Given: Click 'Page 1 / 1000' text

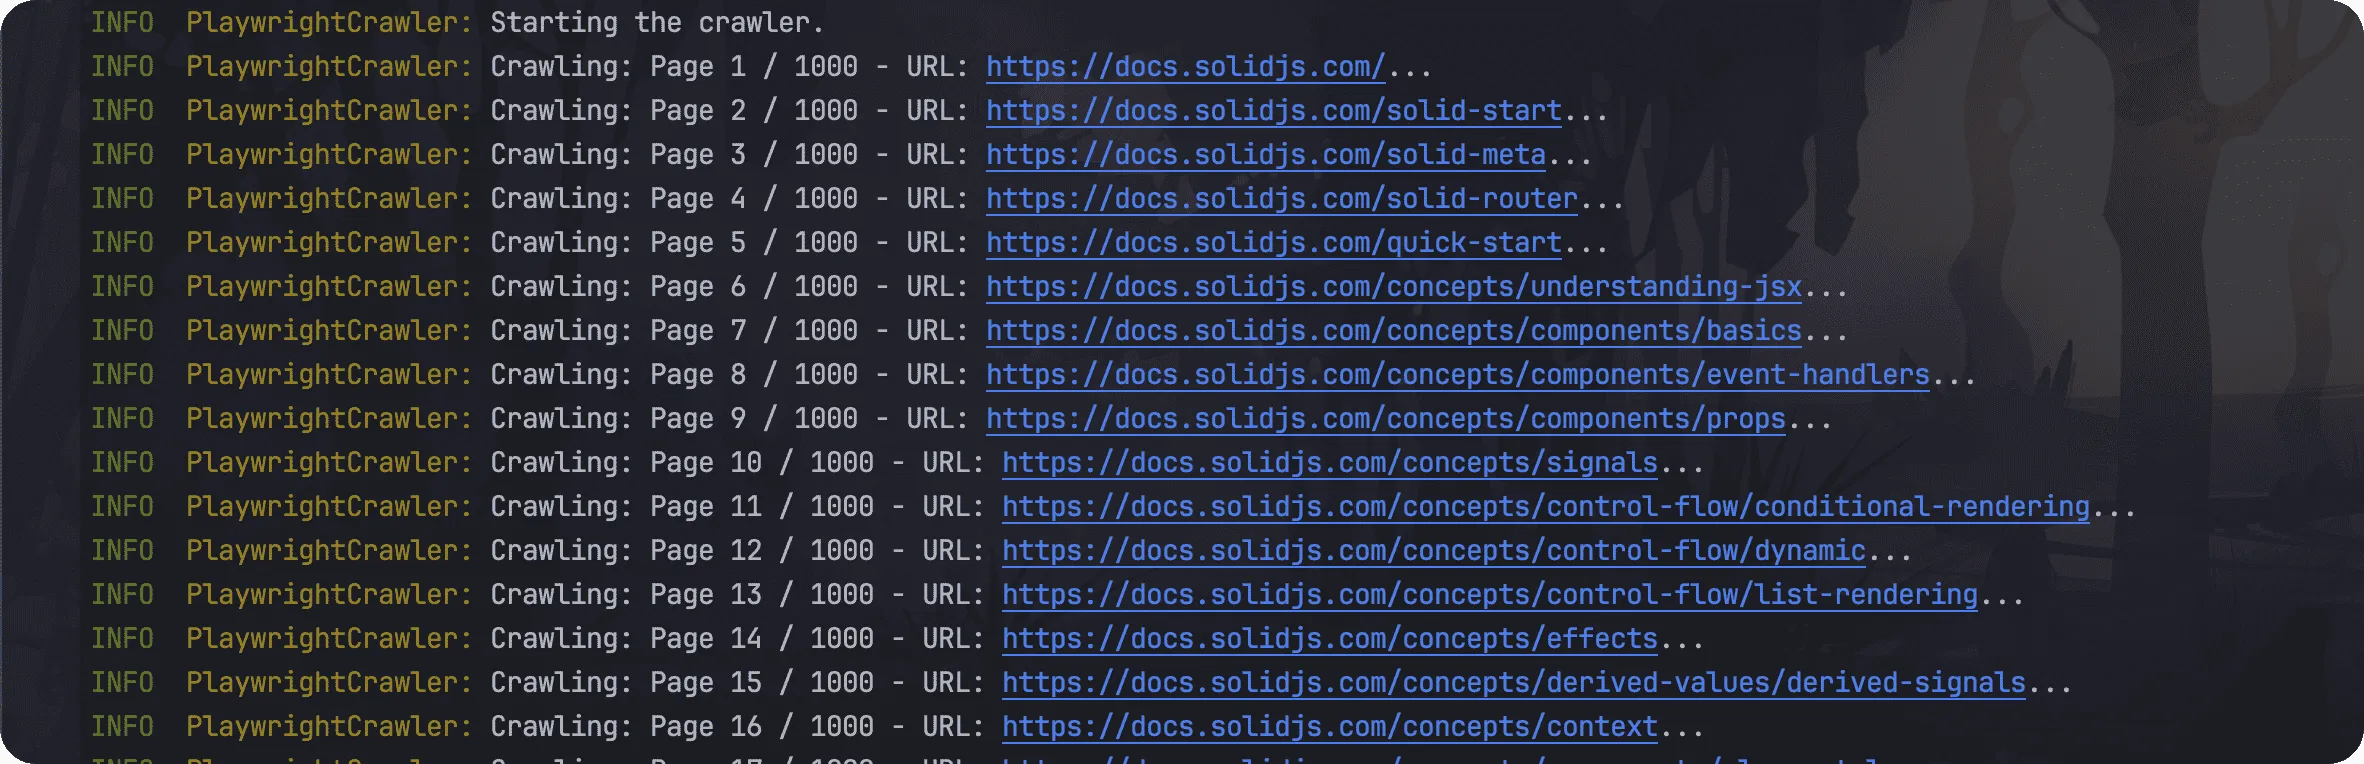Looking at the screenshot, I should 754,67.
